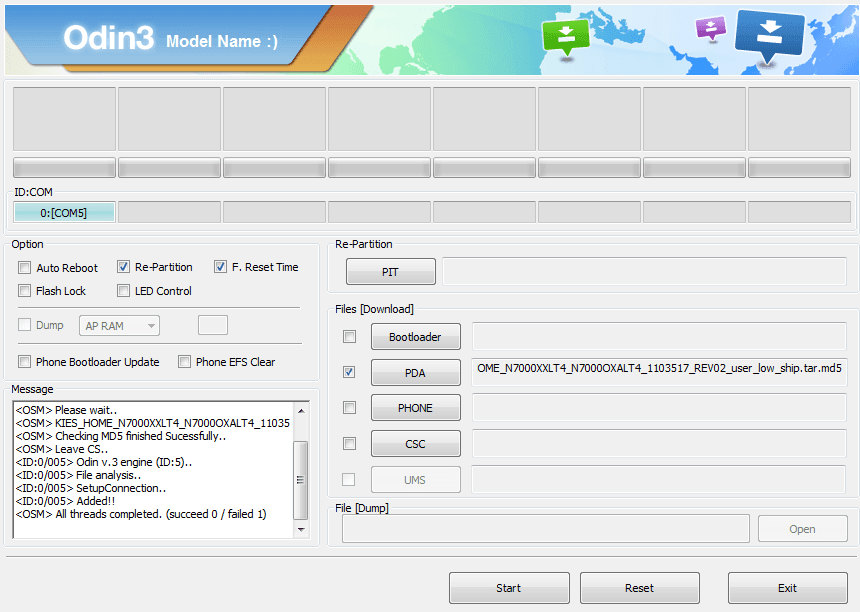This screenshot has height=612, width=860.
Task: Enable Phone EFS Clear checkbox
Action: tap(184, 361)
